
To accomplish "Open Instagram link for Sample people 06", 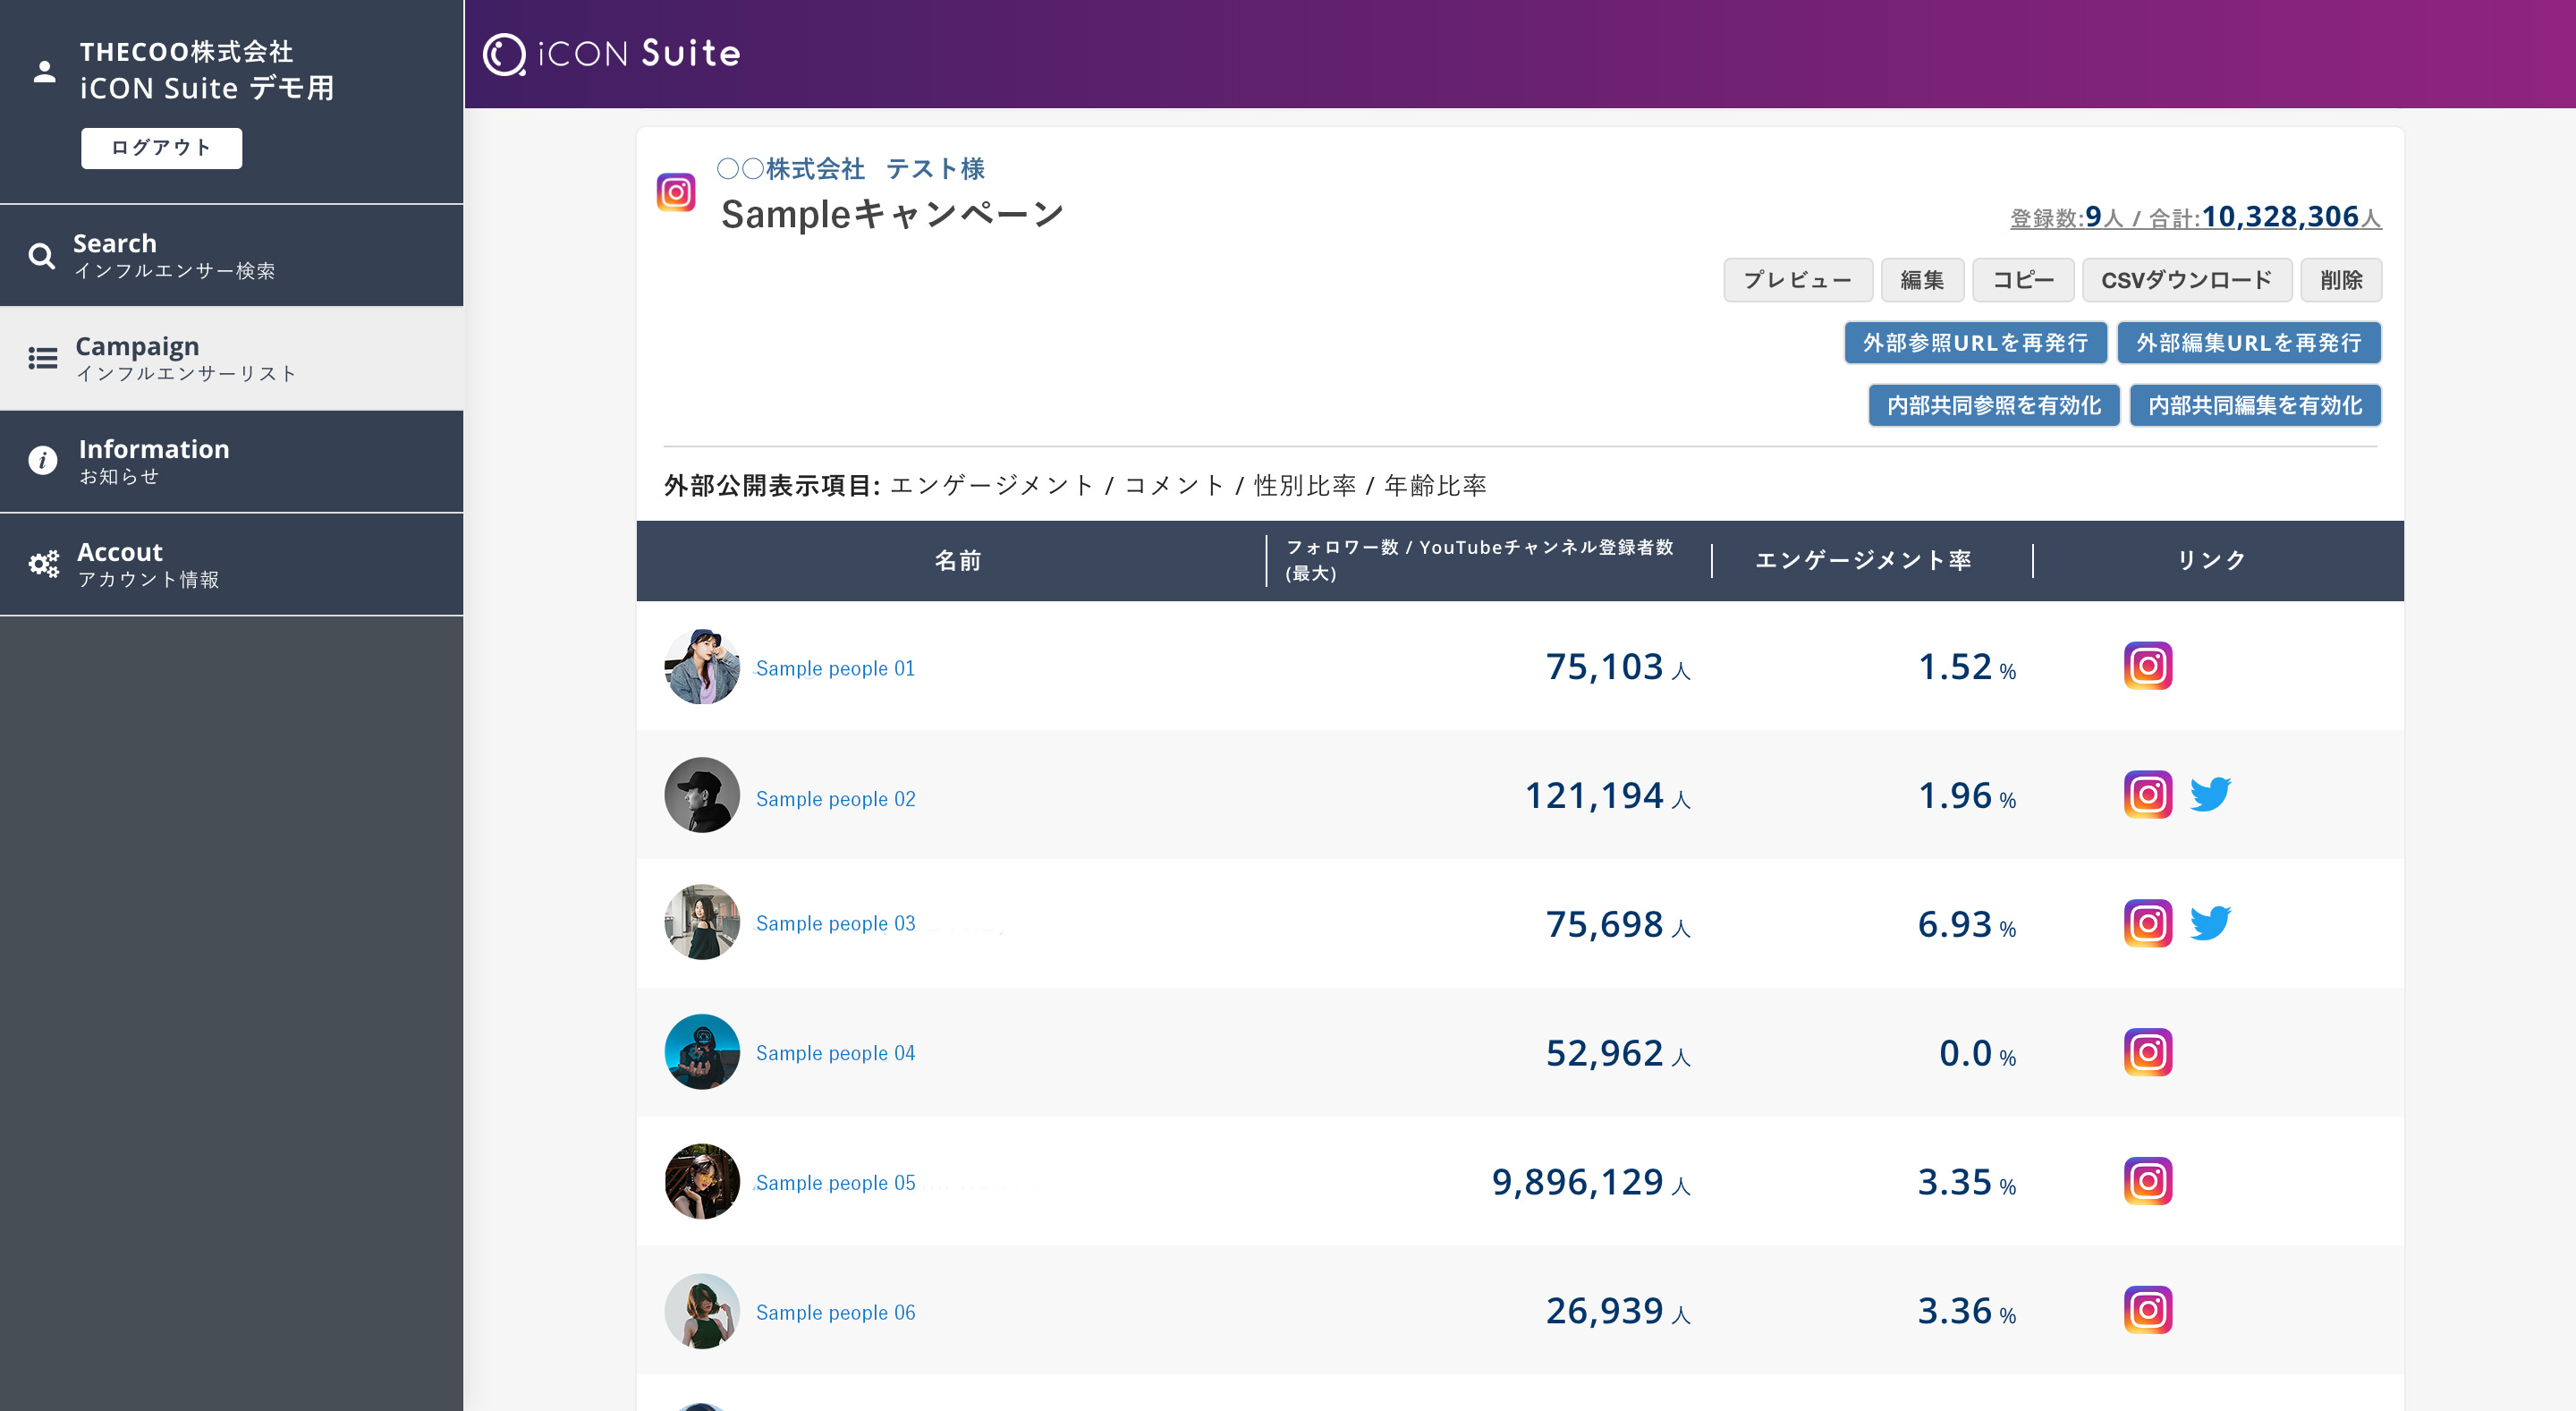I will 2147,1310.
